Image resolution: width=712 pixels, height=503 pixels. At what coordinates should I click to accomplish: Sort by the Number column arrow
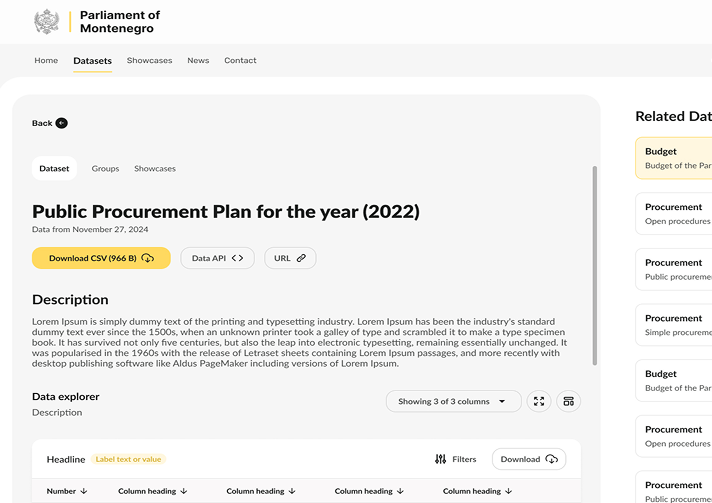click(84, 491)
